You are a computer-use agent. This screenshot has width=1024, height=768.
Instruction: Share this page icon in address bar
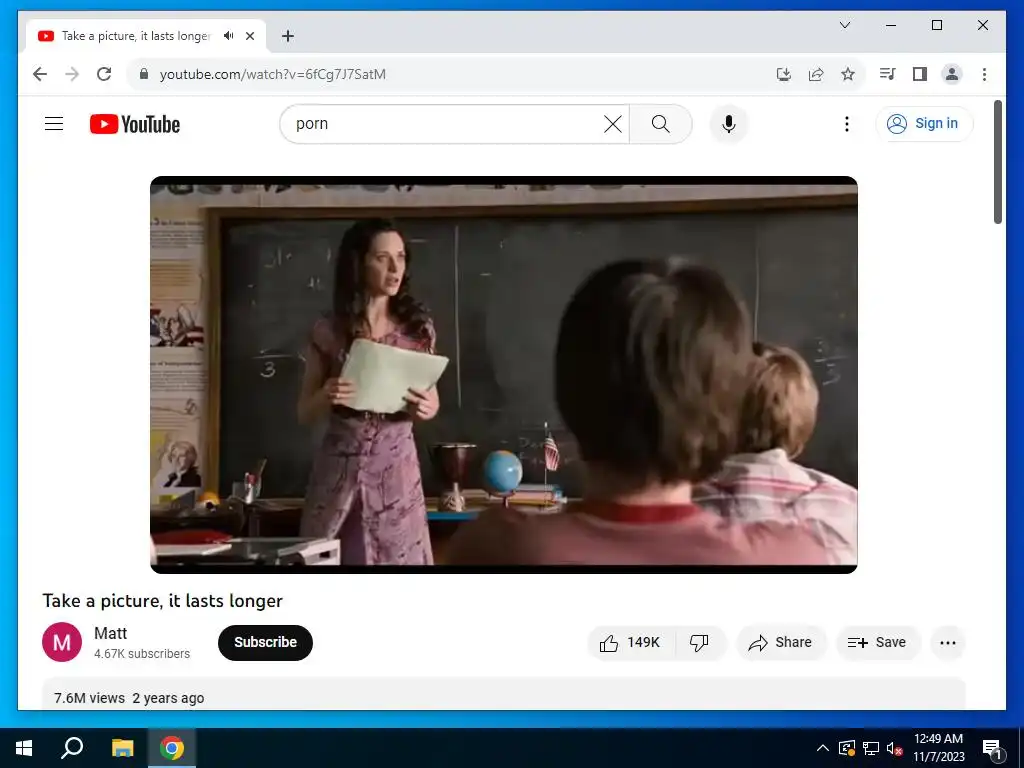tap(816, 74)
